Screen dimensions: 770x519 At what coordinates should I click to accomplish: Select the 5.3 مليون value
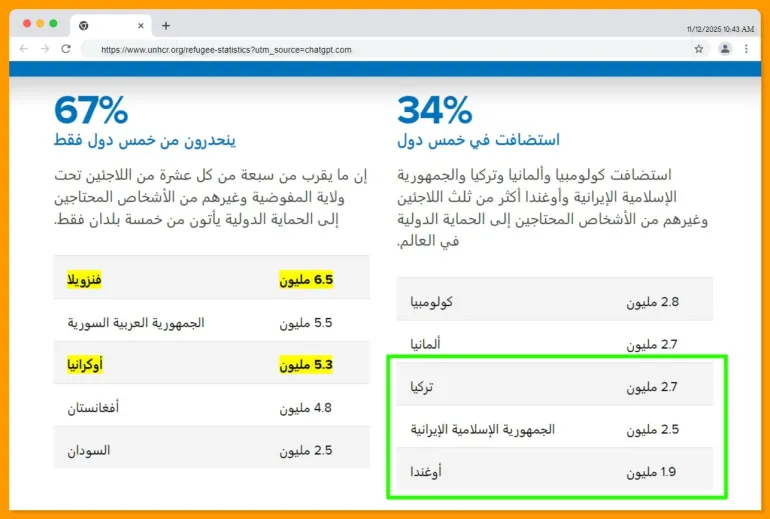306,365
